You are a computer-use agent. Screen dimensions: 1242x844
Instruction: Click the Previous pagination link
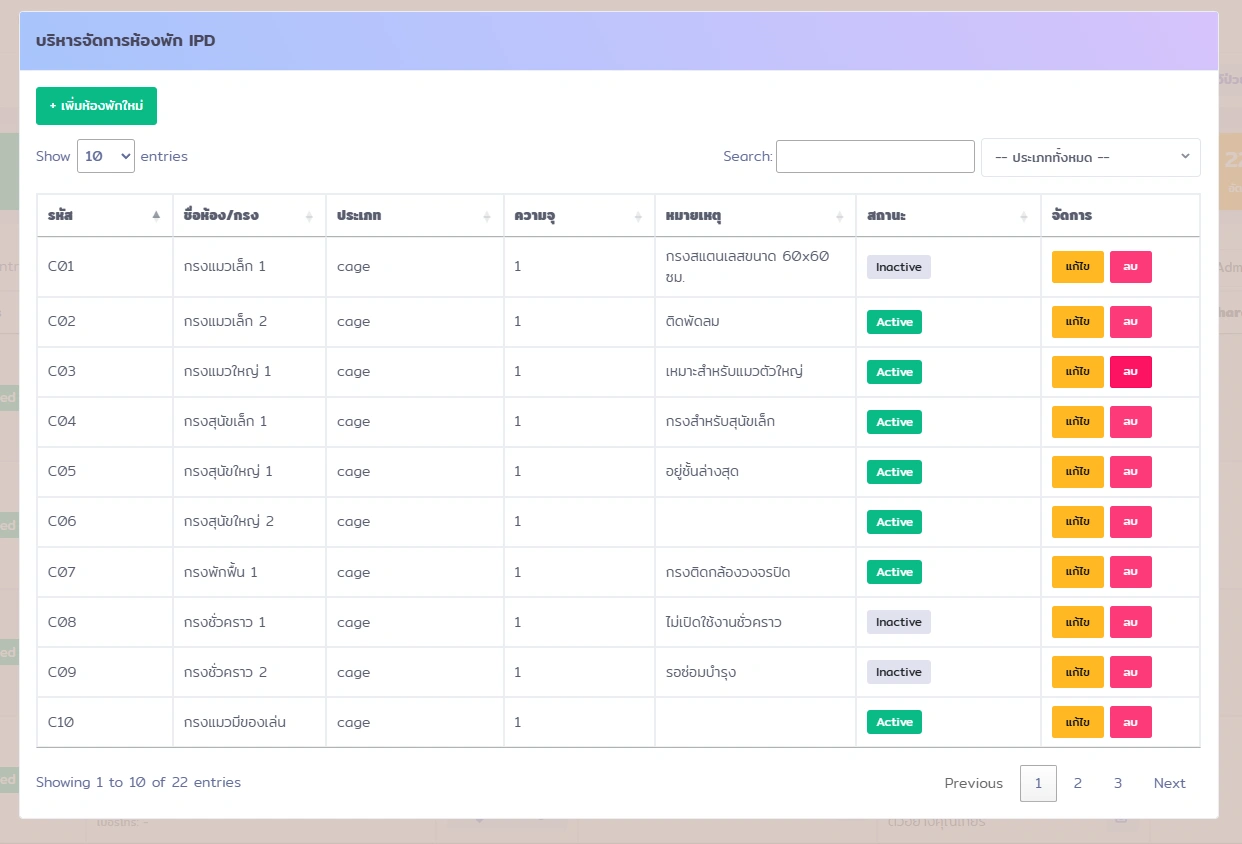pos(973,783)
